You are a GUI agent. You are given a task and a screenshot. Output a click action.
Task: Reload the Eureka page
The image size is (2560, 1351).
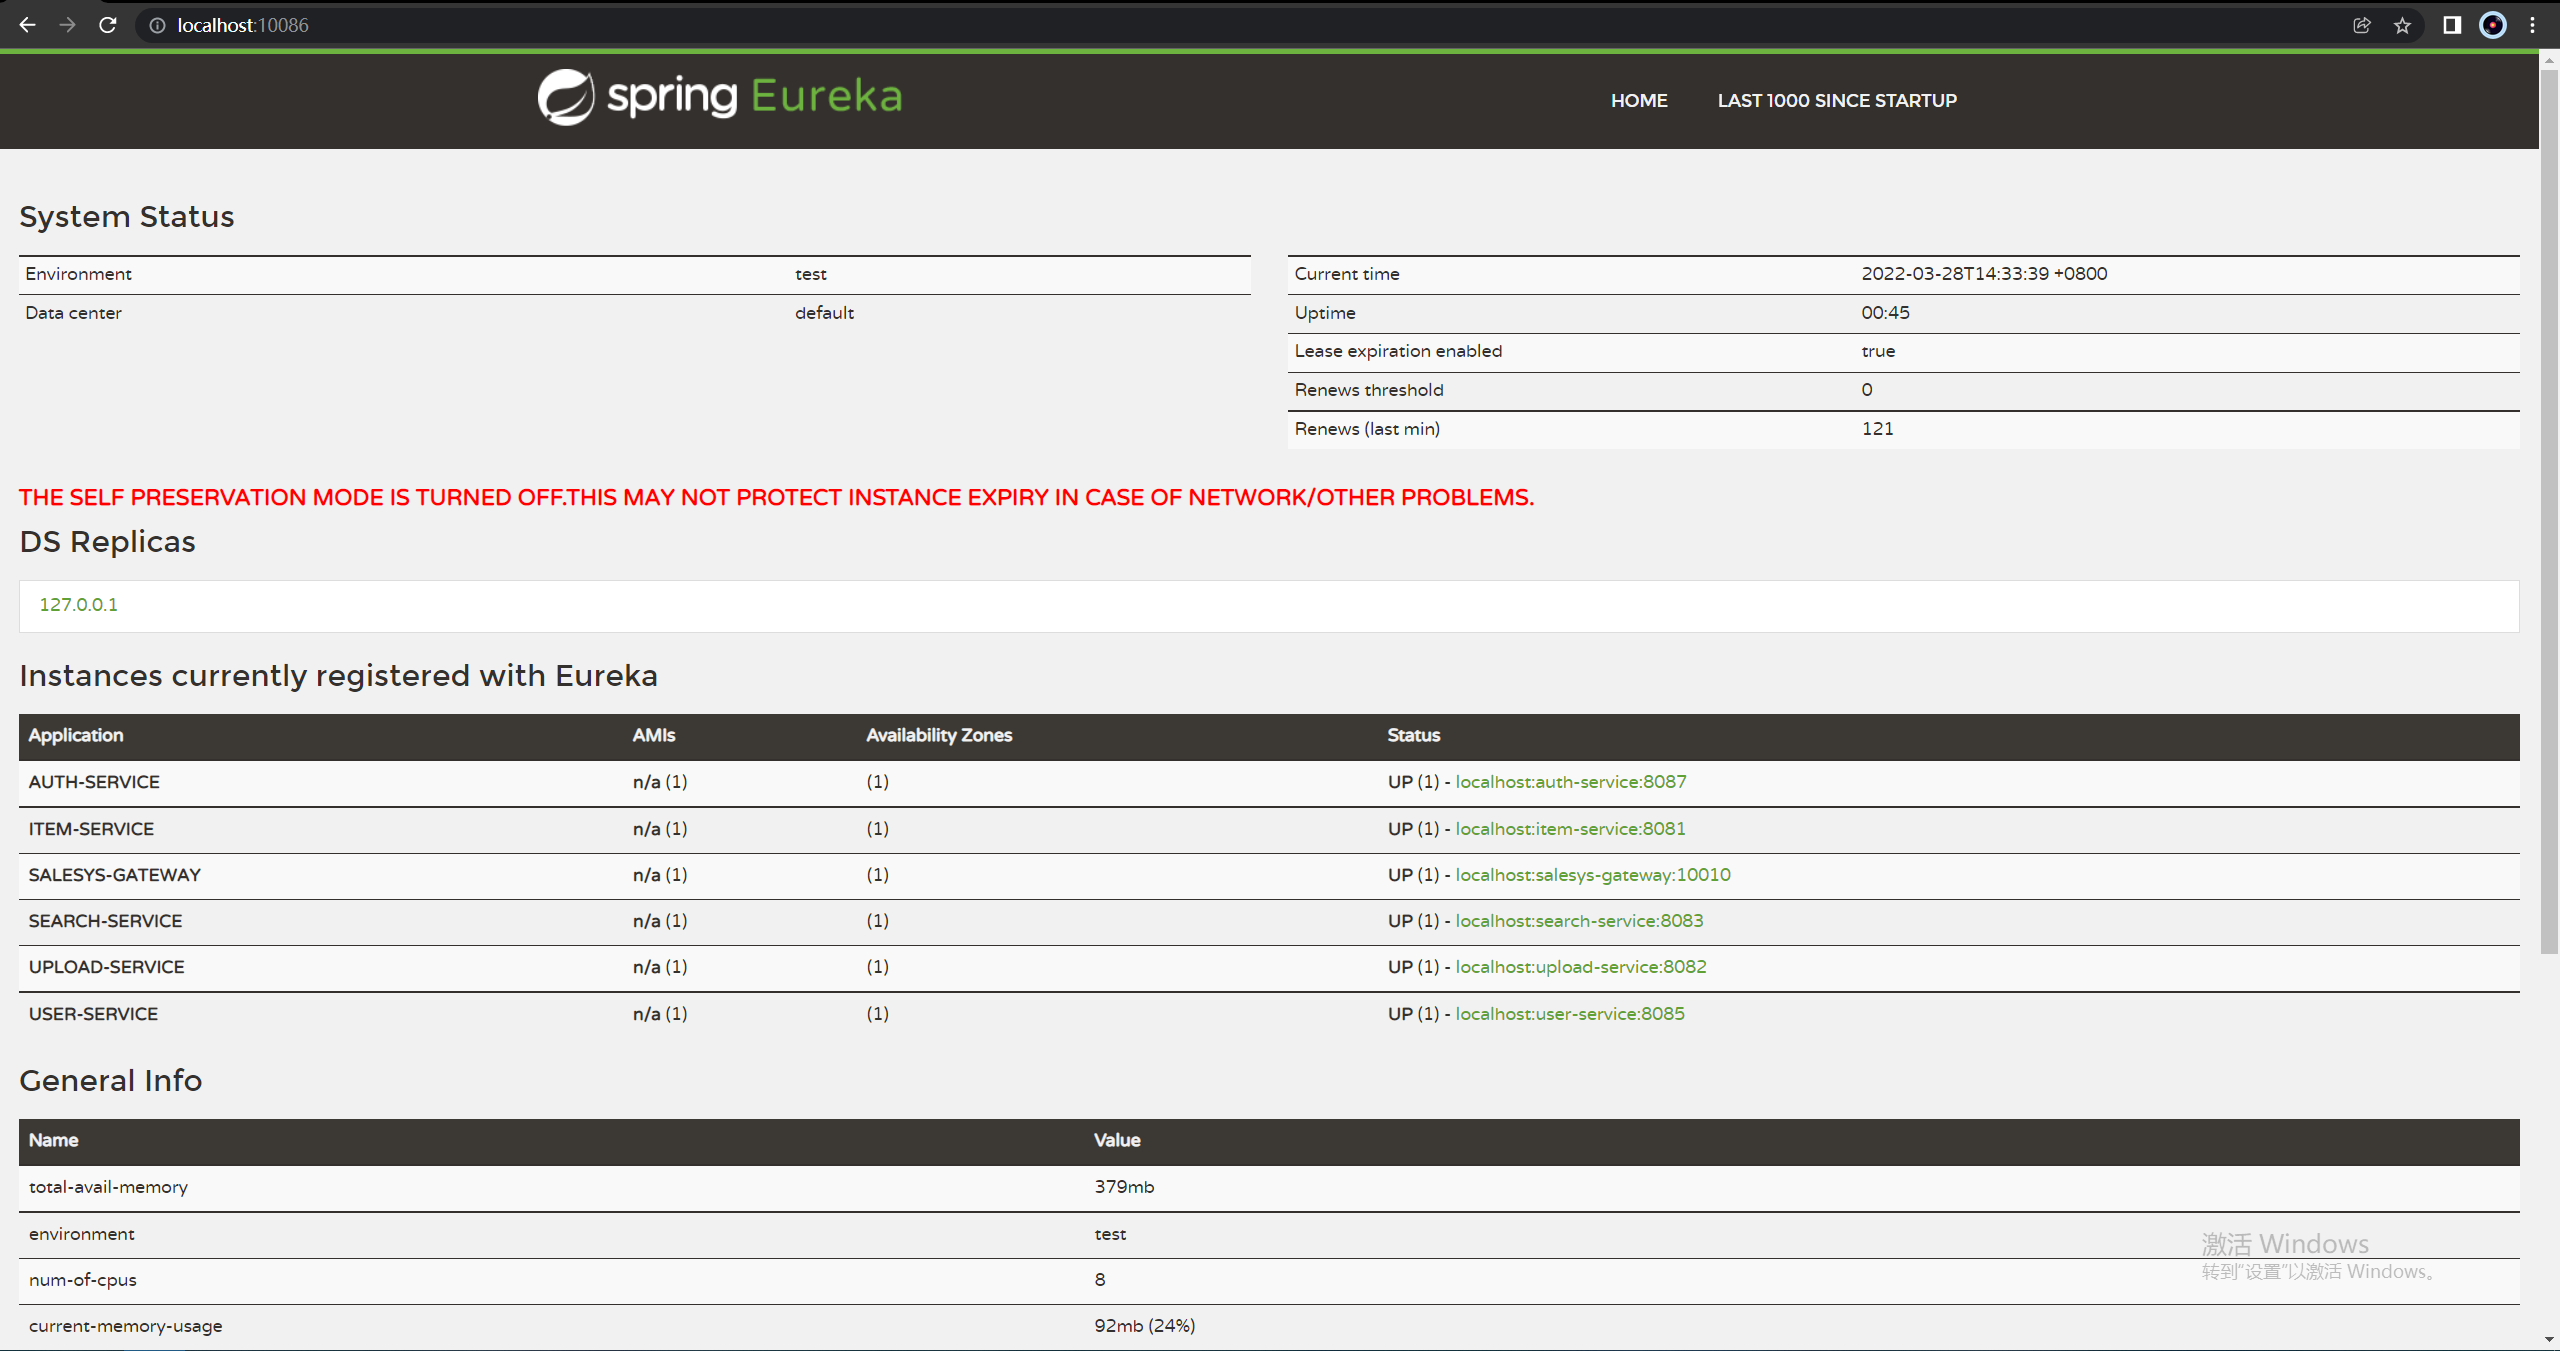[108, 25]
